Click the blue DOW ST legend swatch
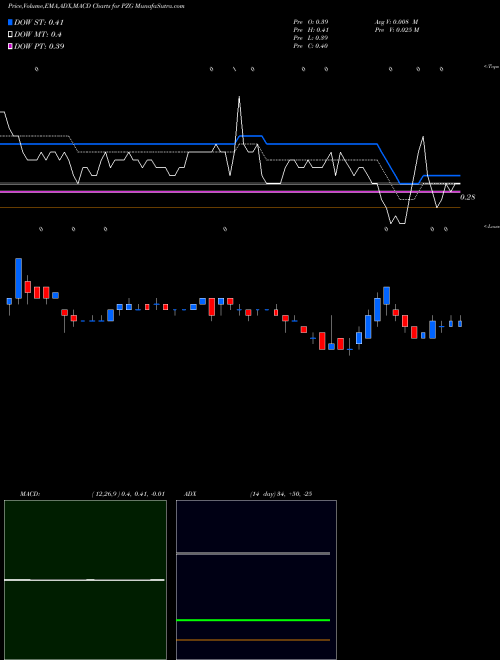This screenshot has height=660, width=500. point(10,22)
